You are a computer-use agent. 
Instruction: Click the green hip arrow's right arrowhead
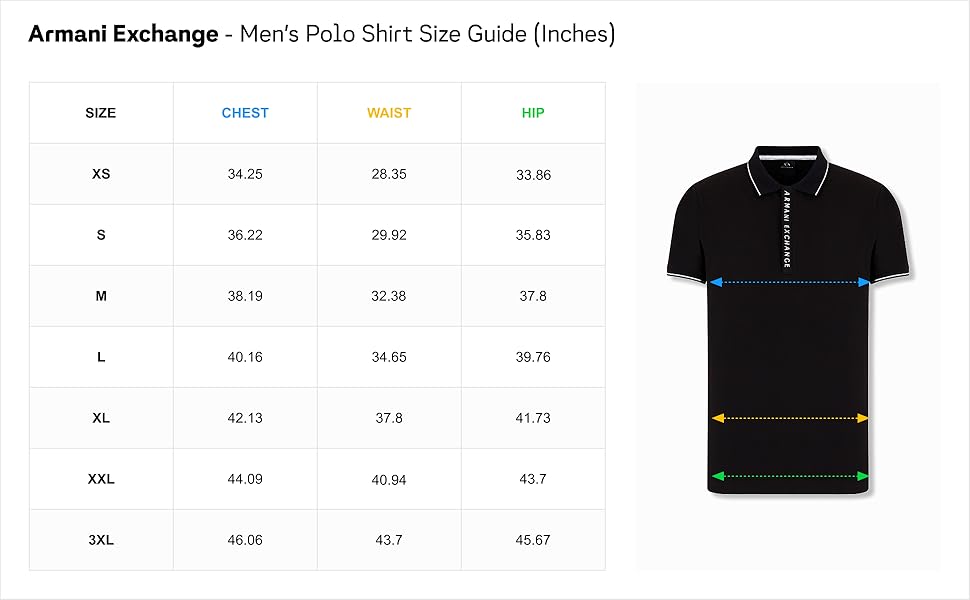tap(862, 476)
